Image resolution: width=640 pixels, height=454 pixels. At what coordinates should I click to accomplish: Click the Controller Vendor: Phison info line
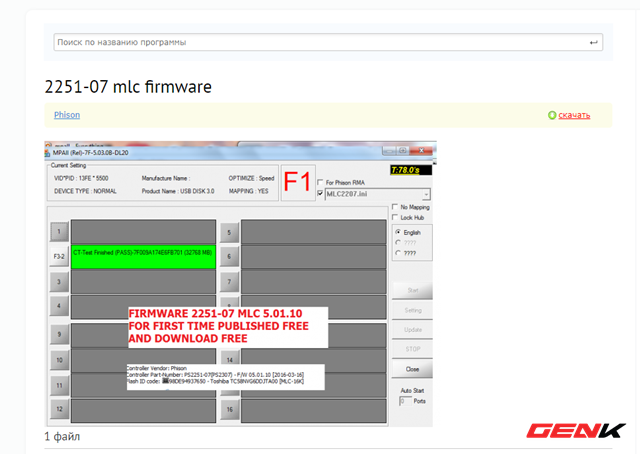tap(157, 368)
